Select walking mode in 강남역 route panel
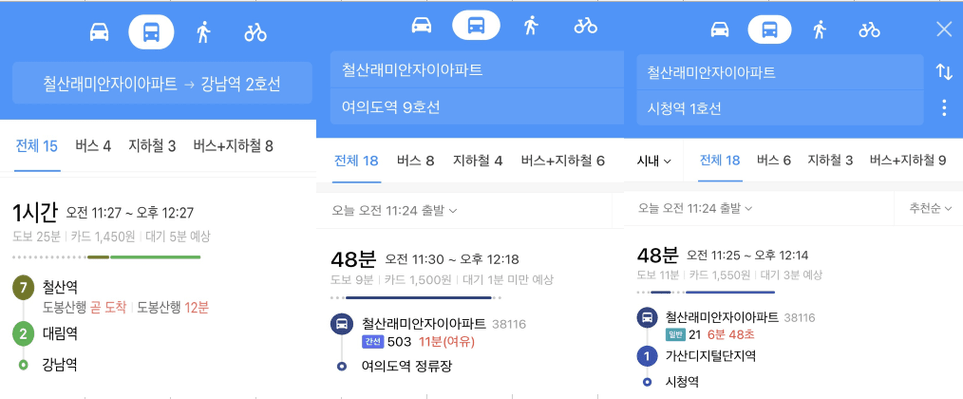This screenshot has height=399, width=963. pyautogui.click(x=203, y=32)
